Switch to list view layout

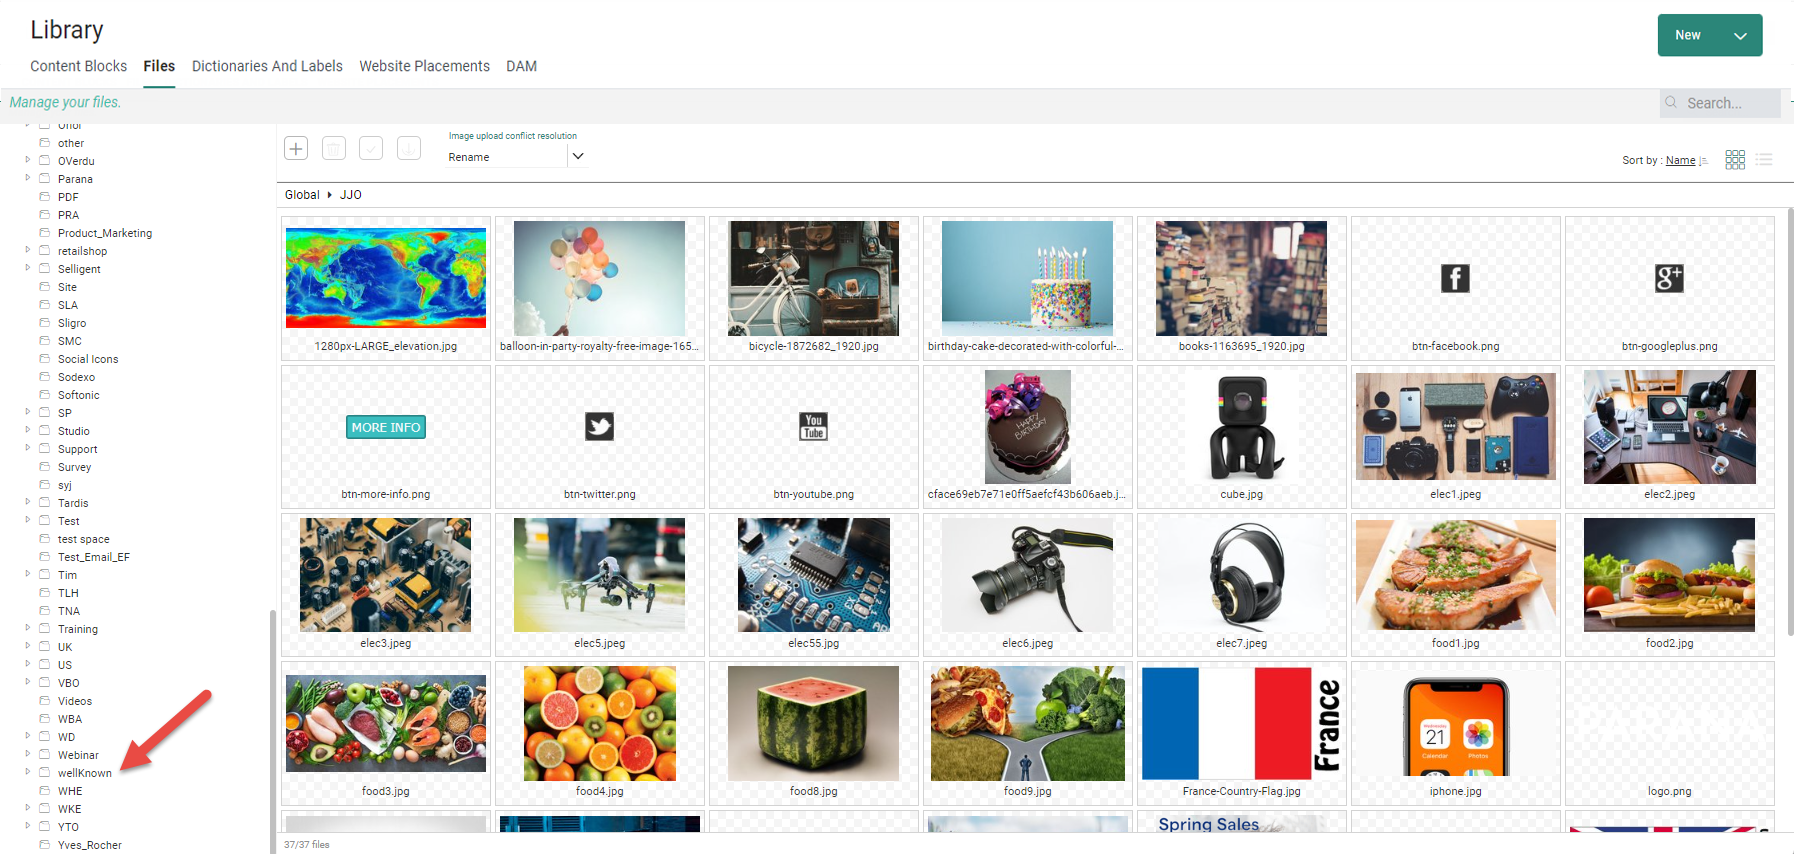tap(1764, 160)
